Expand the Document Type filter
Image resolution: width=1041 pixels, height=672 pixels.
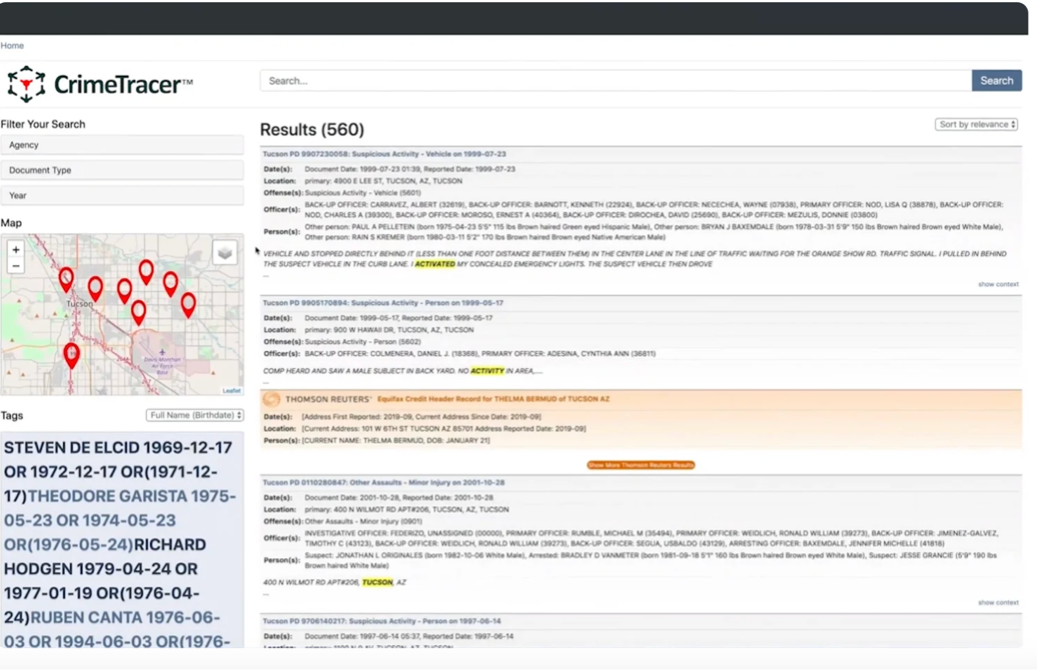(122, 170)
